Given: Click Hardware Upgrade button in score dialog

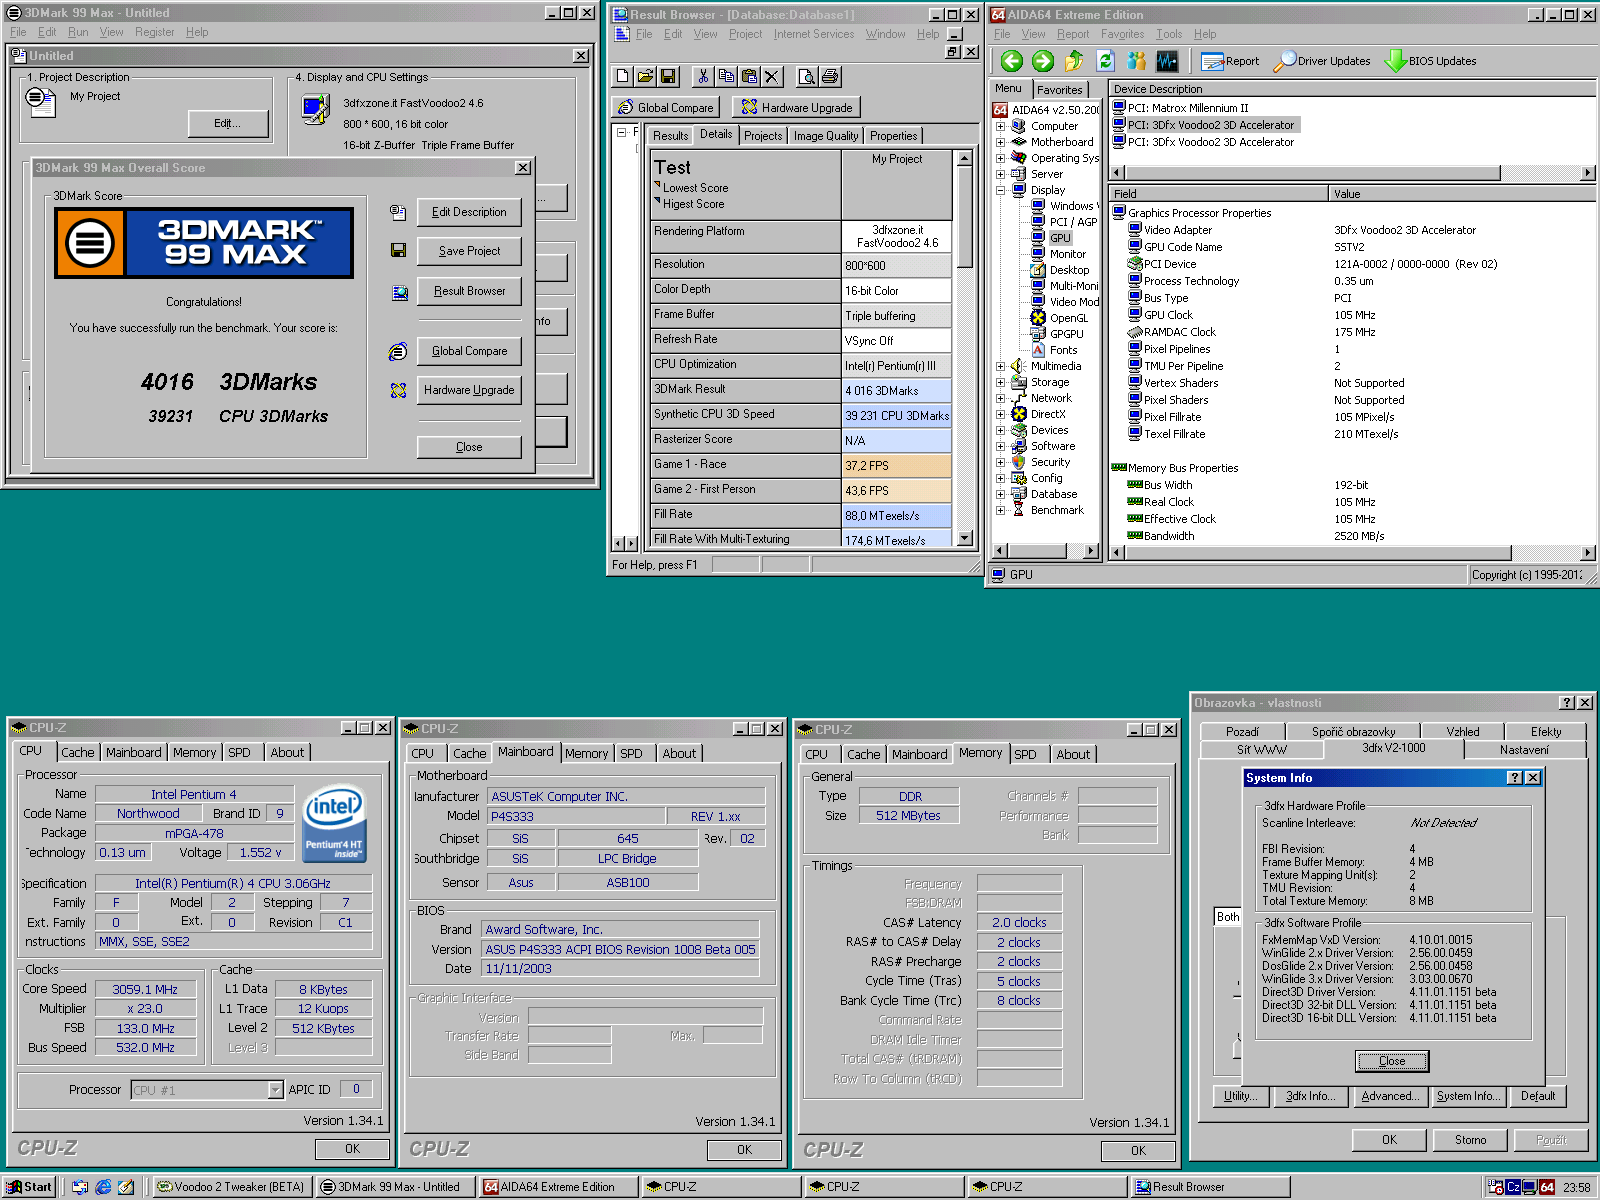Looking at the screenshot, I should pos(469,390).
